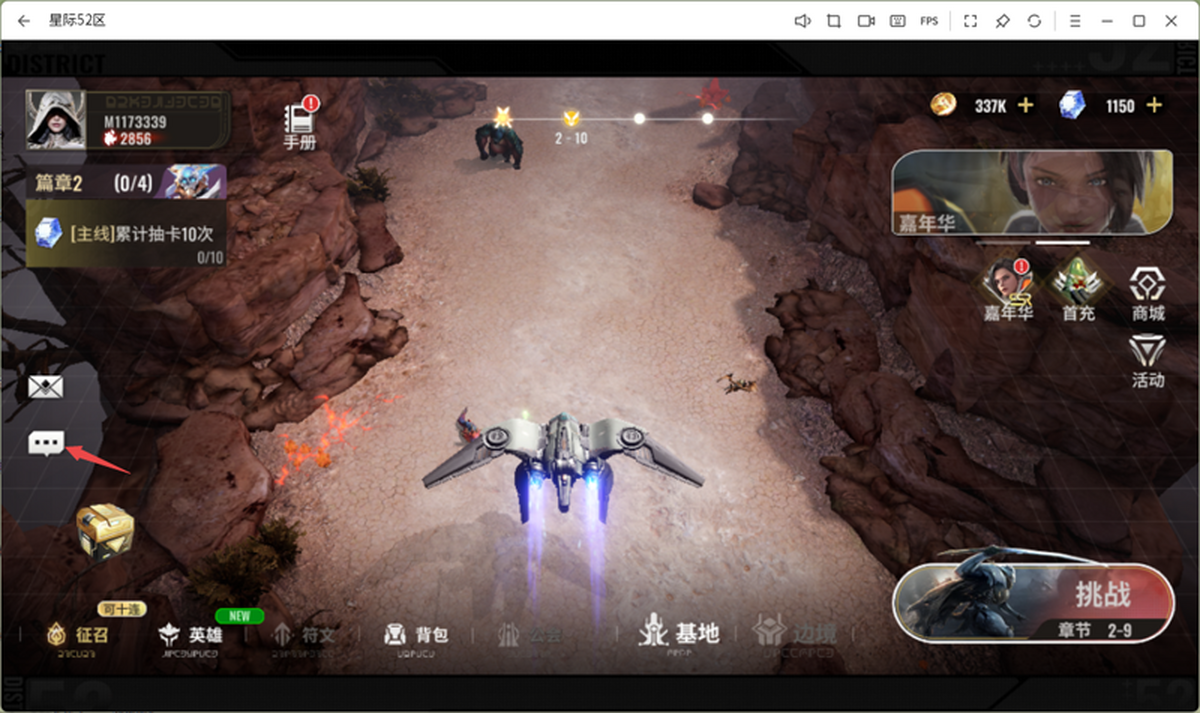Click the back arrow in title bar
The height and width of the screenshot is (713, 1200).
24,21
